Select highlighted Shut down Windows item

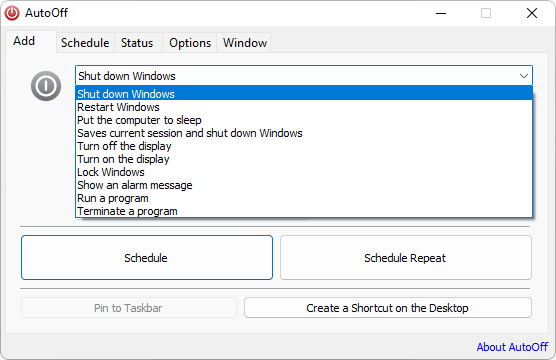[304, 94]
